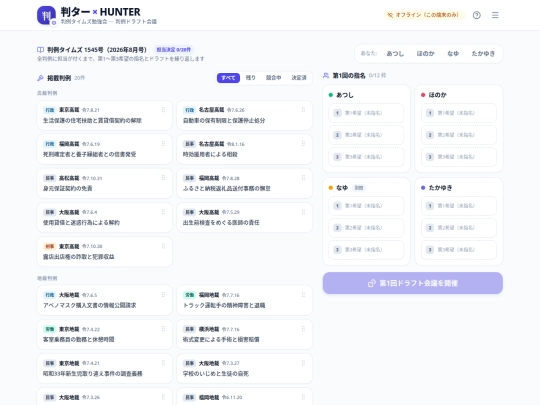The height and width of the screenshot is (405, 540).
Task: Open the hamburger menu in header
Action: (x=495, y=15)
